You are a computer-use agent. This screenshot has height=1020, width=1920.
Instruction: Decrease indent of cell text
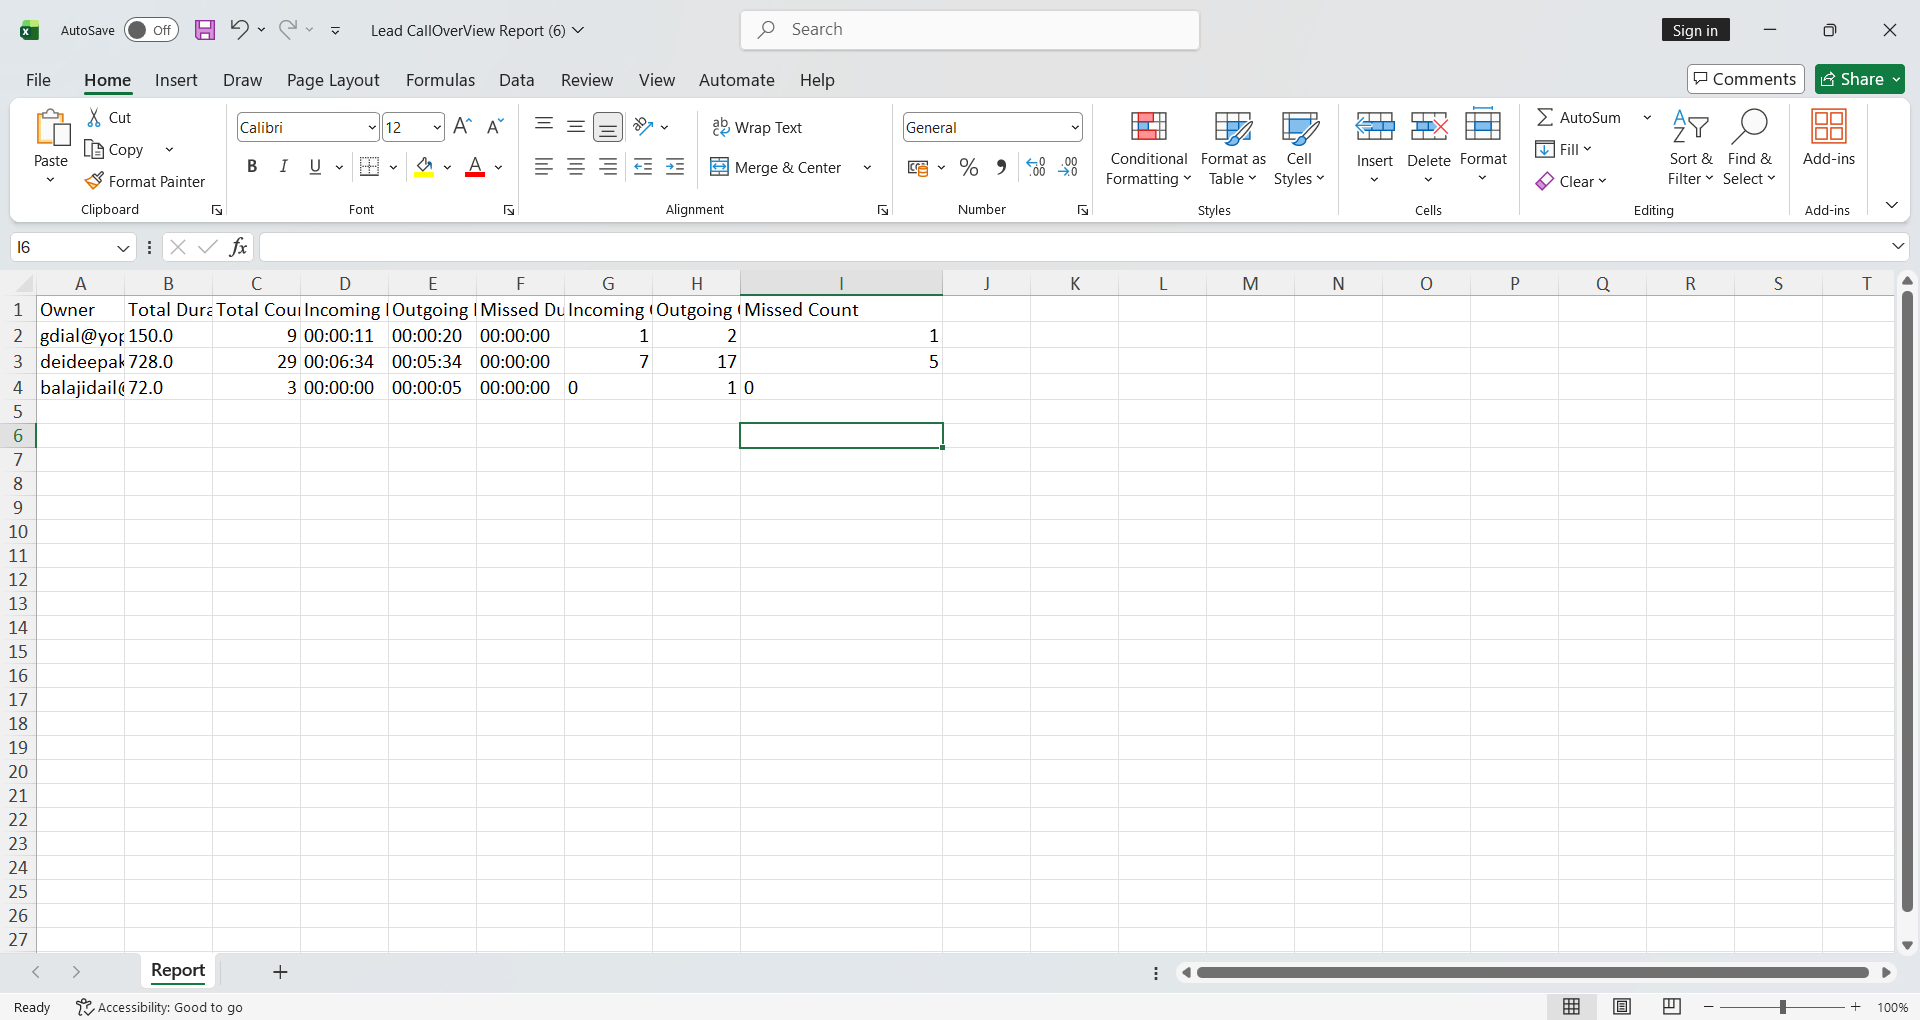tap(643, 167)
